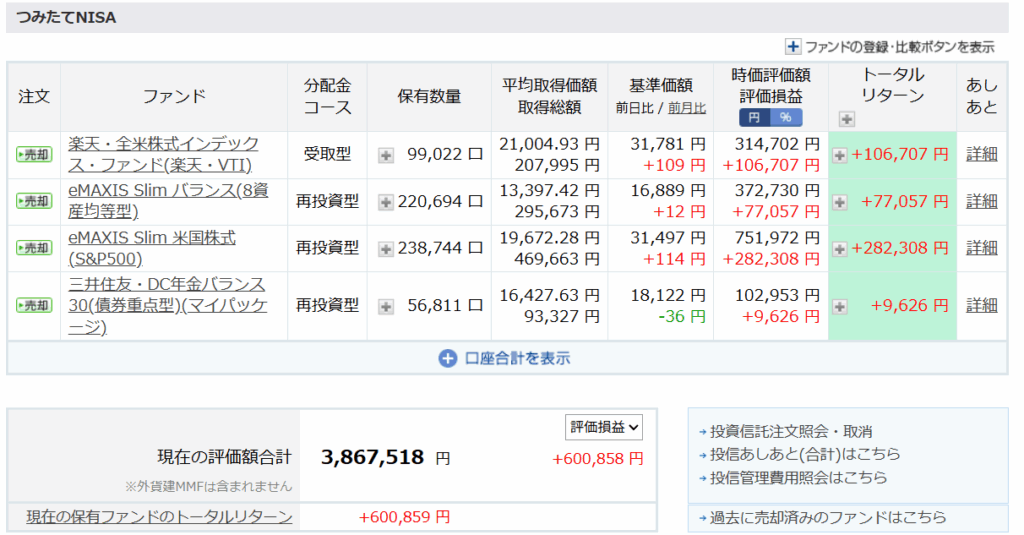The width and height of the screenshot is (1024, 535).
Task: Expand plus icon beside 238,744 口 quantity
Action: tap(386, 249)
